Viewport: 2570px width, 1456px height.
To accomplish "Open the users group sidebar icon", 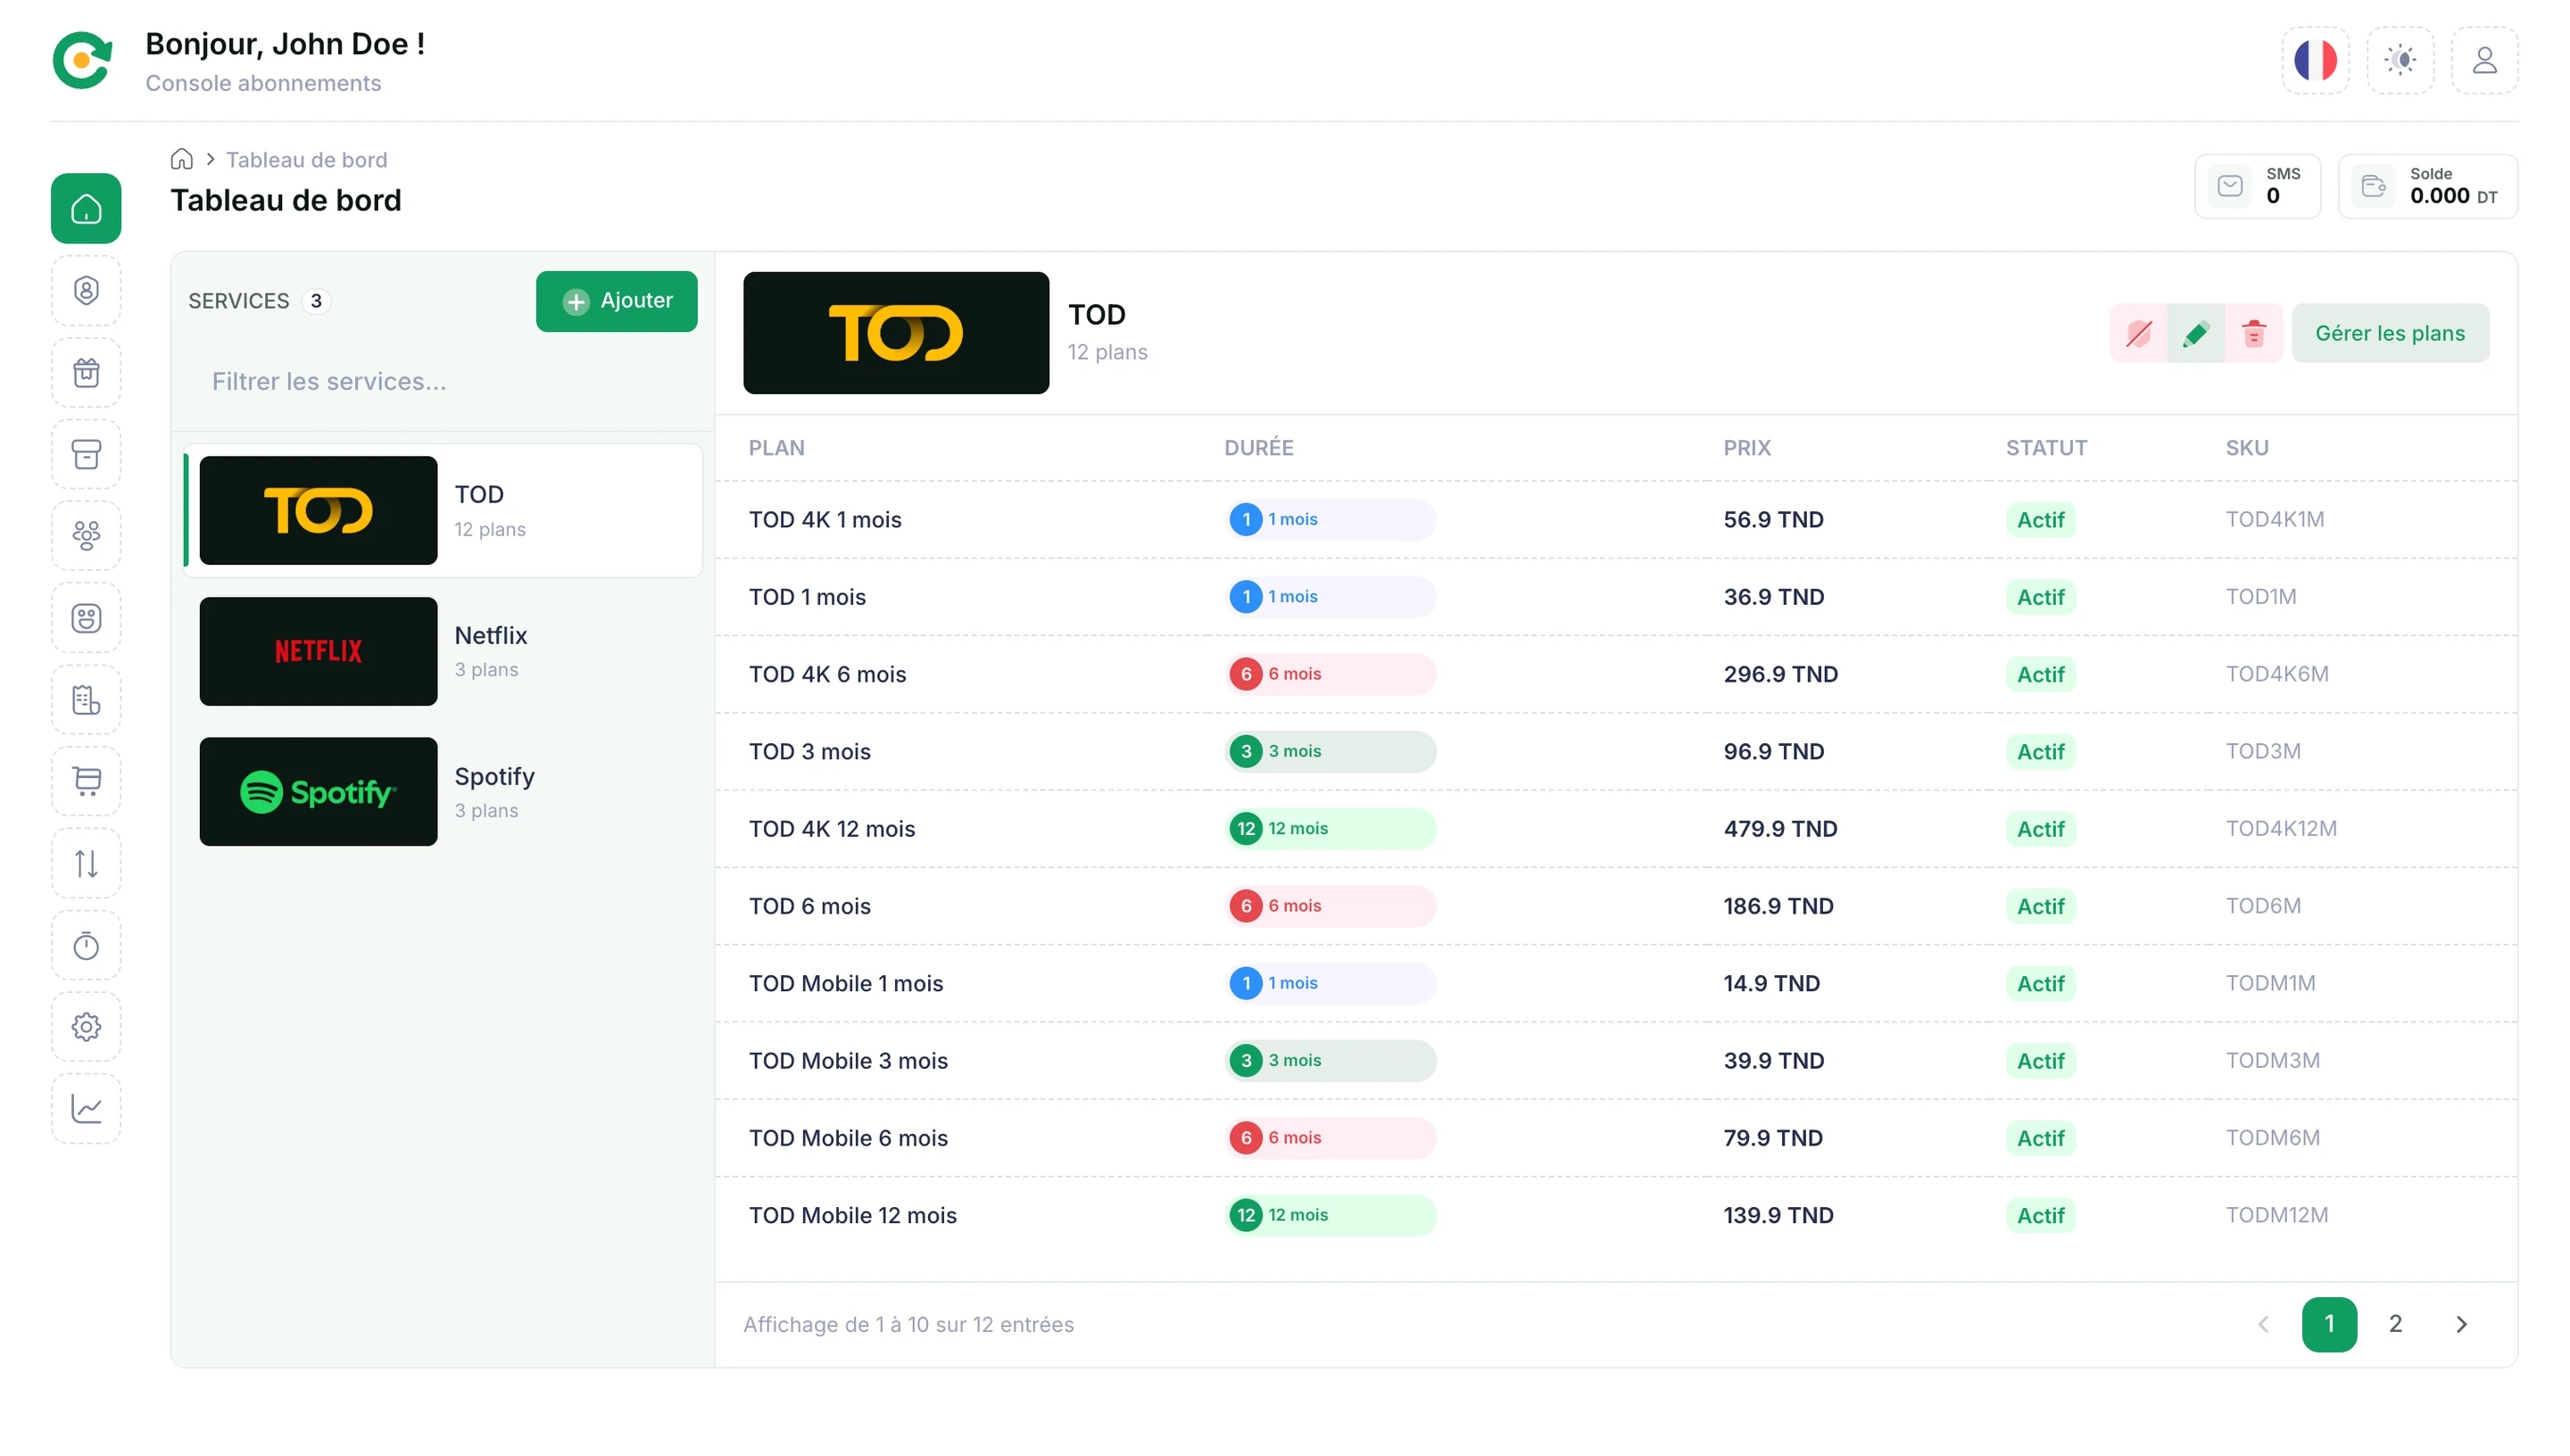I will click(x=86, y=536).
